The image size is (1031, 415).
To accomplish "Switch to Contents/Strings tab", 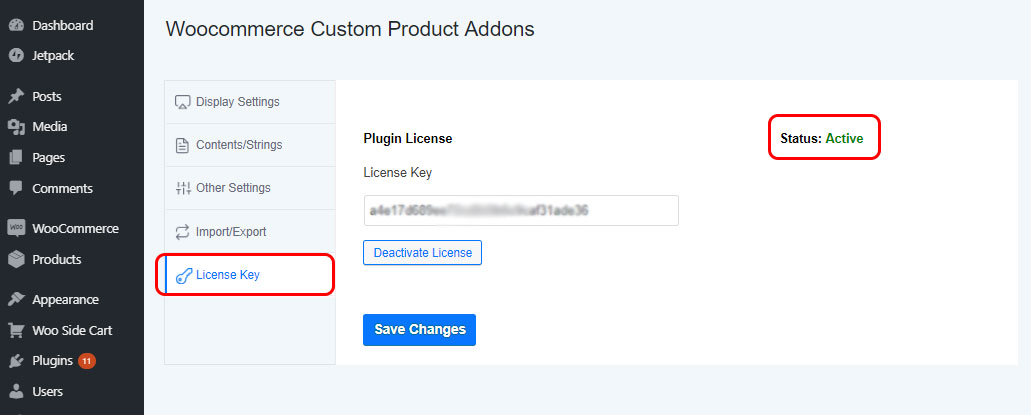I will pyautogui.click(x=250, y=145).
